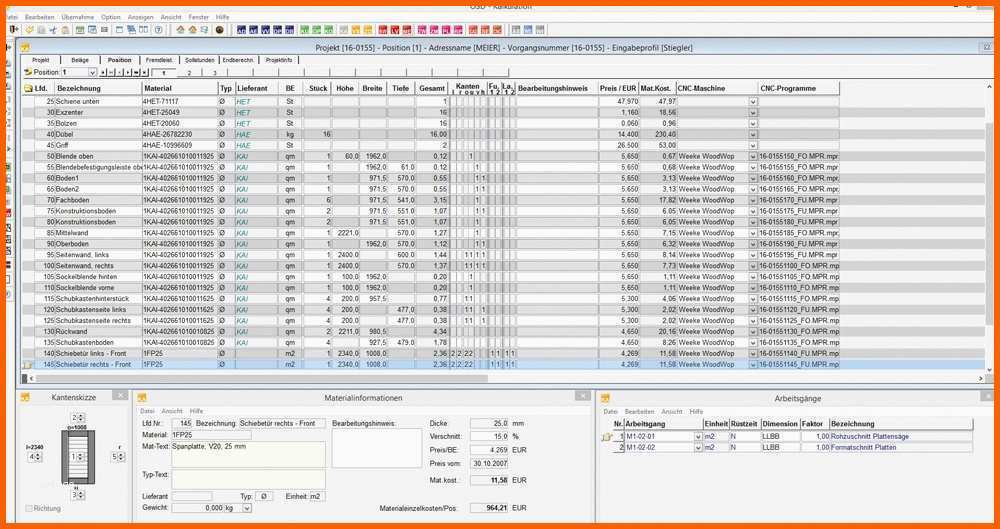The height and width of the screenshot is (529, 1000).
Task: Toggle the Richtung checkbox
Action: coord(29,509)
